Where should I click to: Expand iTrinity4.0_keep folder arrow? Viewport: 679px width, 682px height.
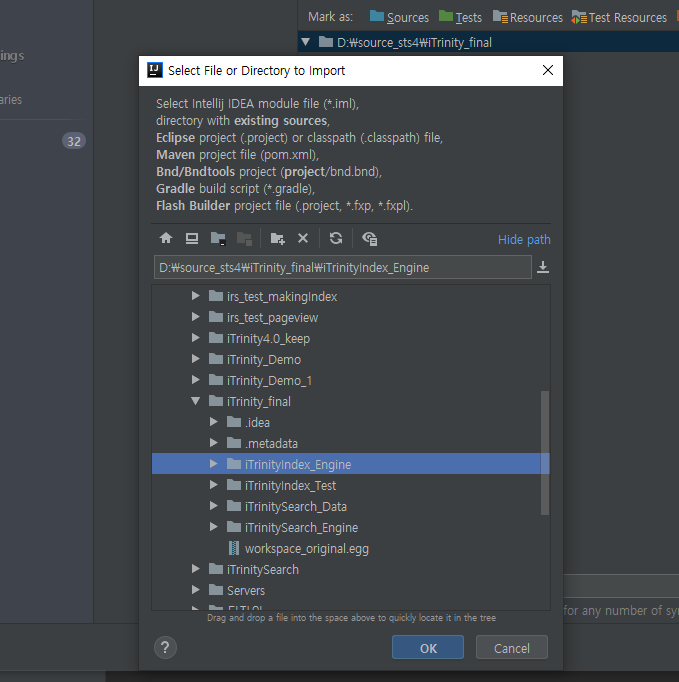pos(196,338)
